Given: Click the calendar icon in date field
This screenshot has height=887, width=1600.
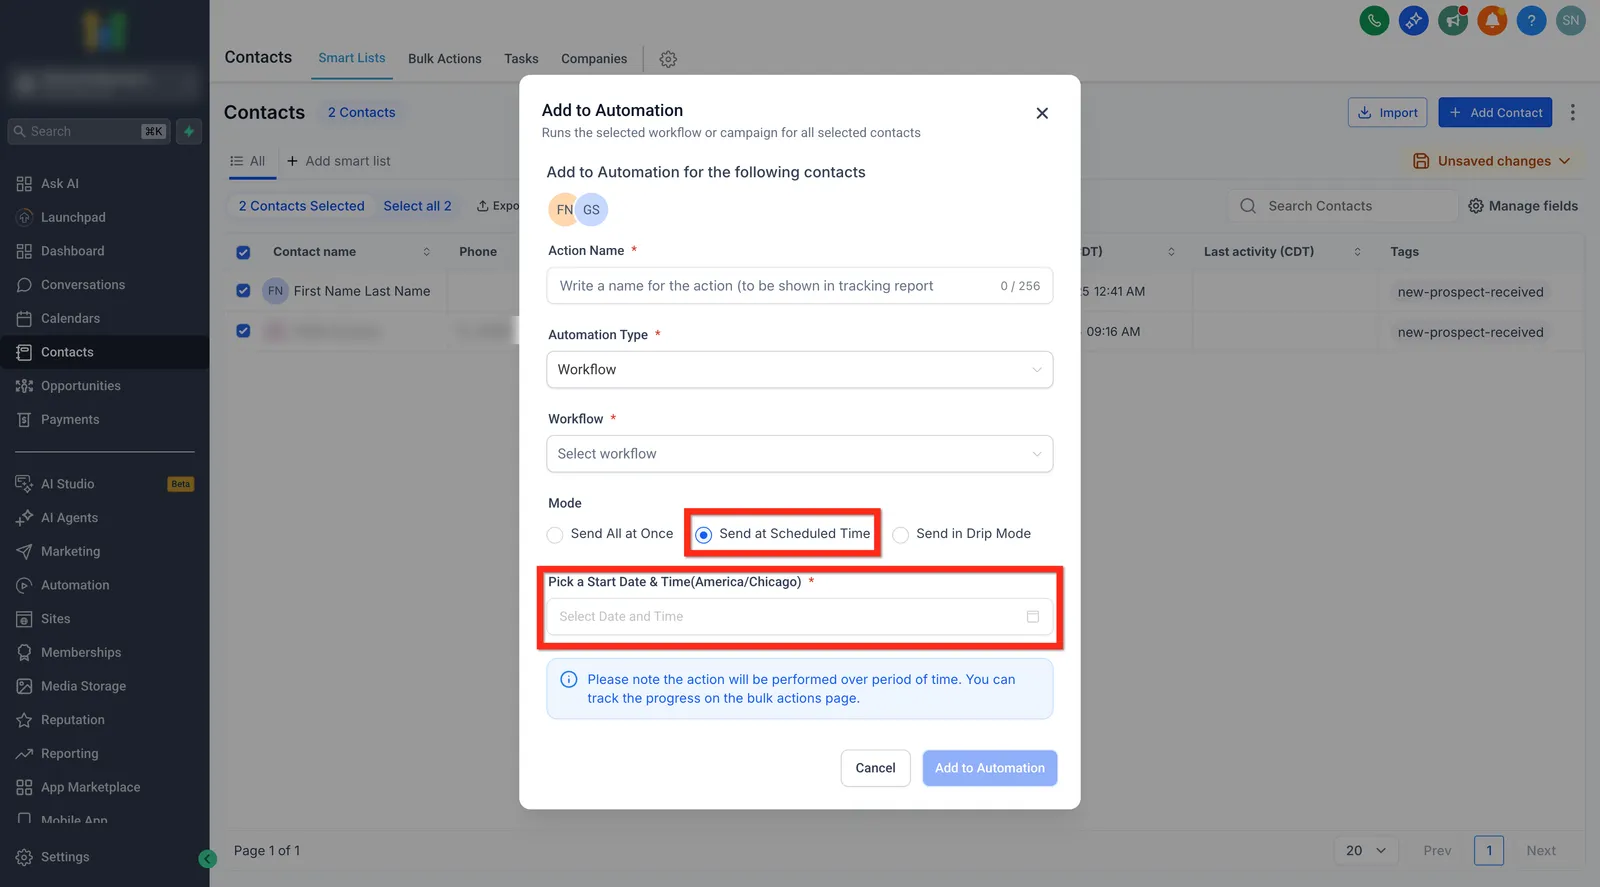Looking at the screenshot, I should (1033, 617).
